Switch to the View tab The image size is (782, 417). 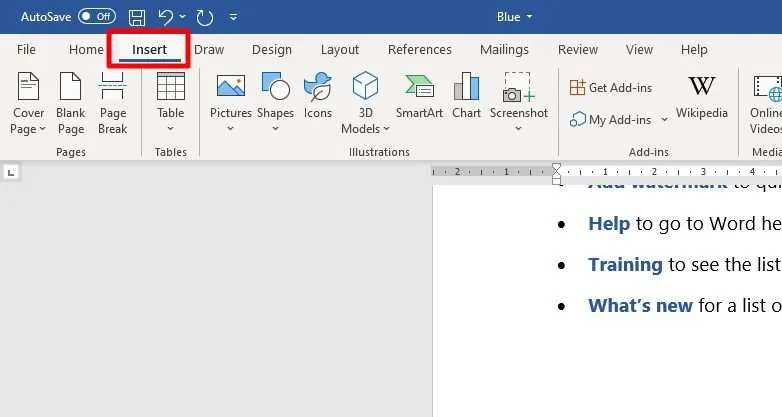click(639, 49)
